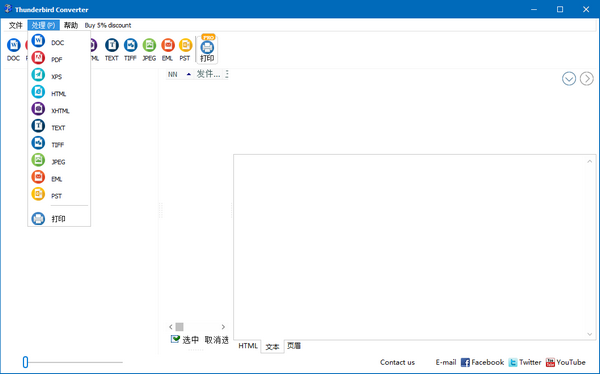Click the circled right-arrow button
600x374 pixels.
coord(587,78)
